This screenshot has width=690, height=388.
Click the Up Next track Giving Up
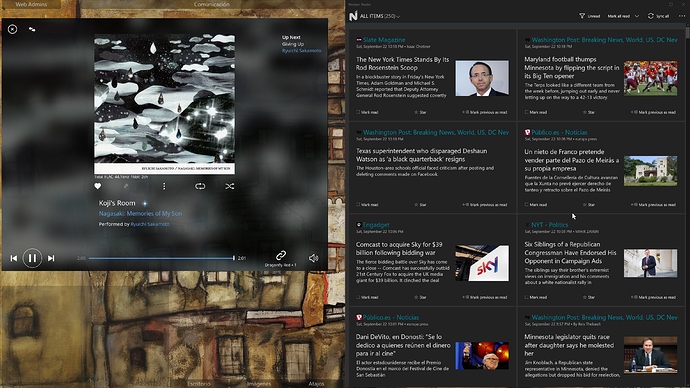point(293,44)
